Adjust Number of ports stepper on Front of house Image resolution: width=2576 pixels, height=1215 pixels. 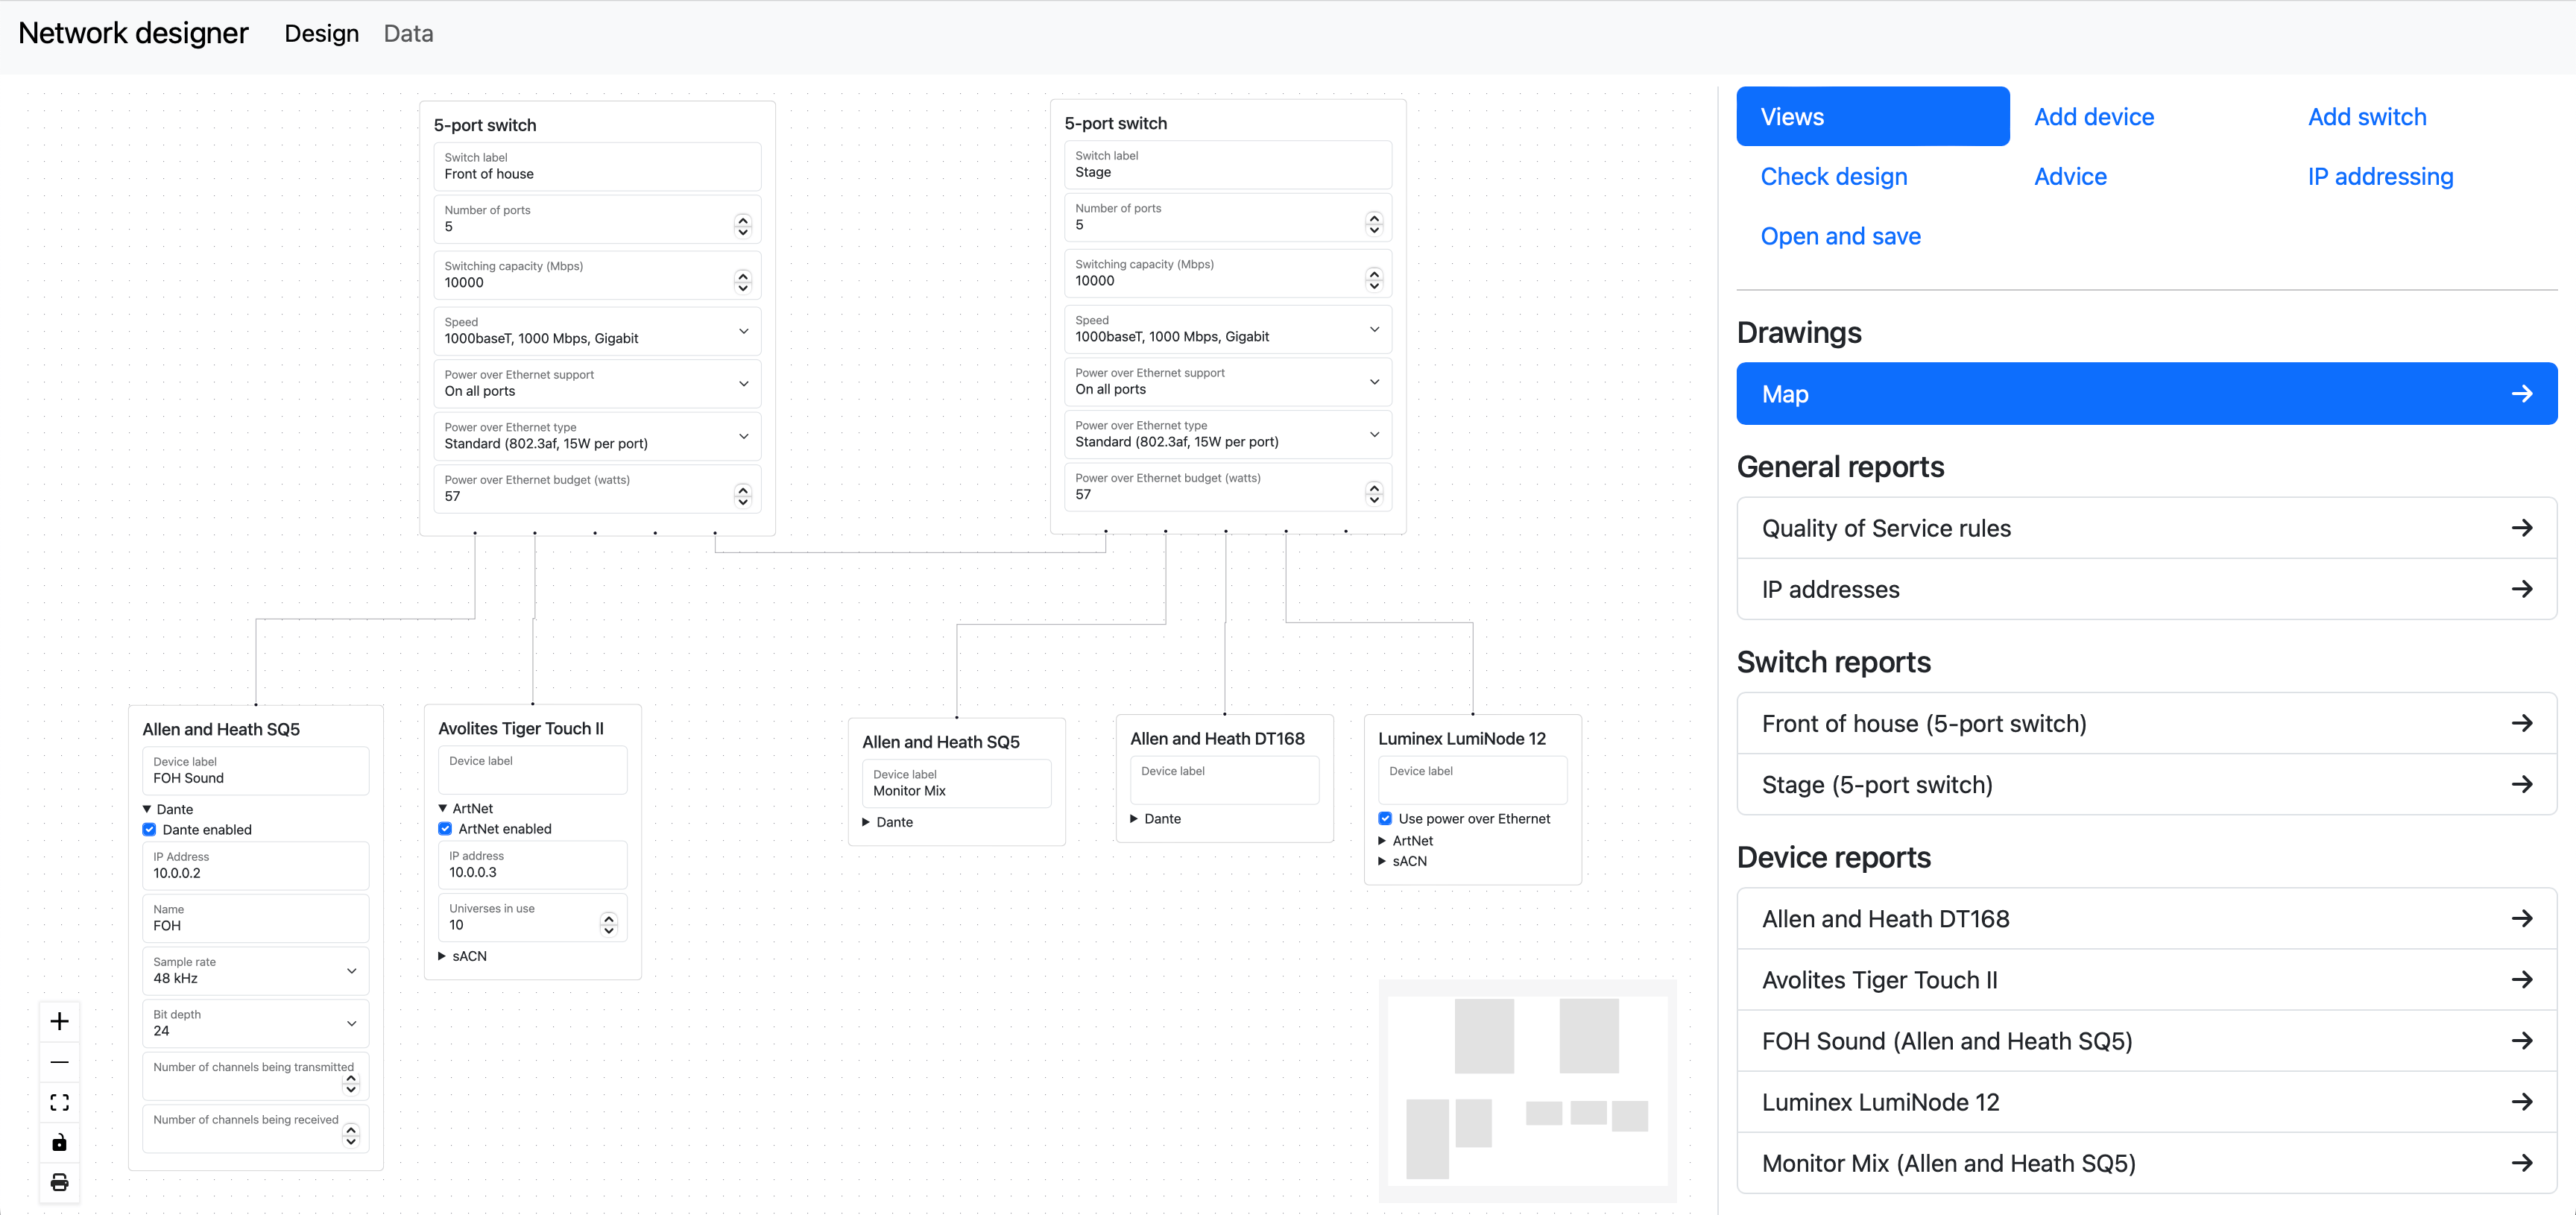742,226
